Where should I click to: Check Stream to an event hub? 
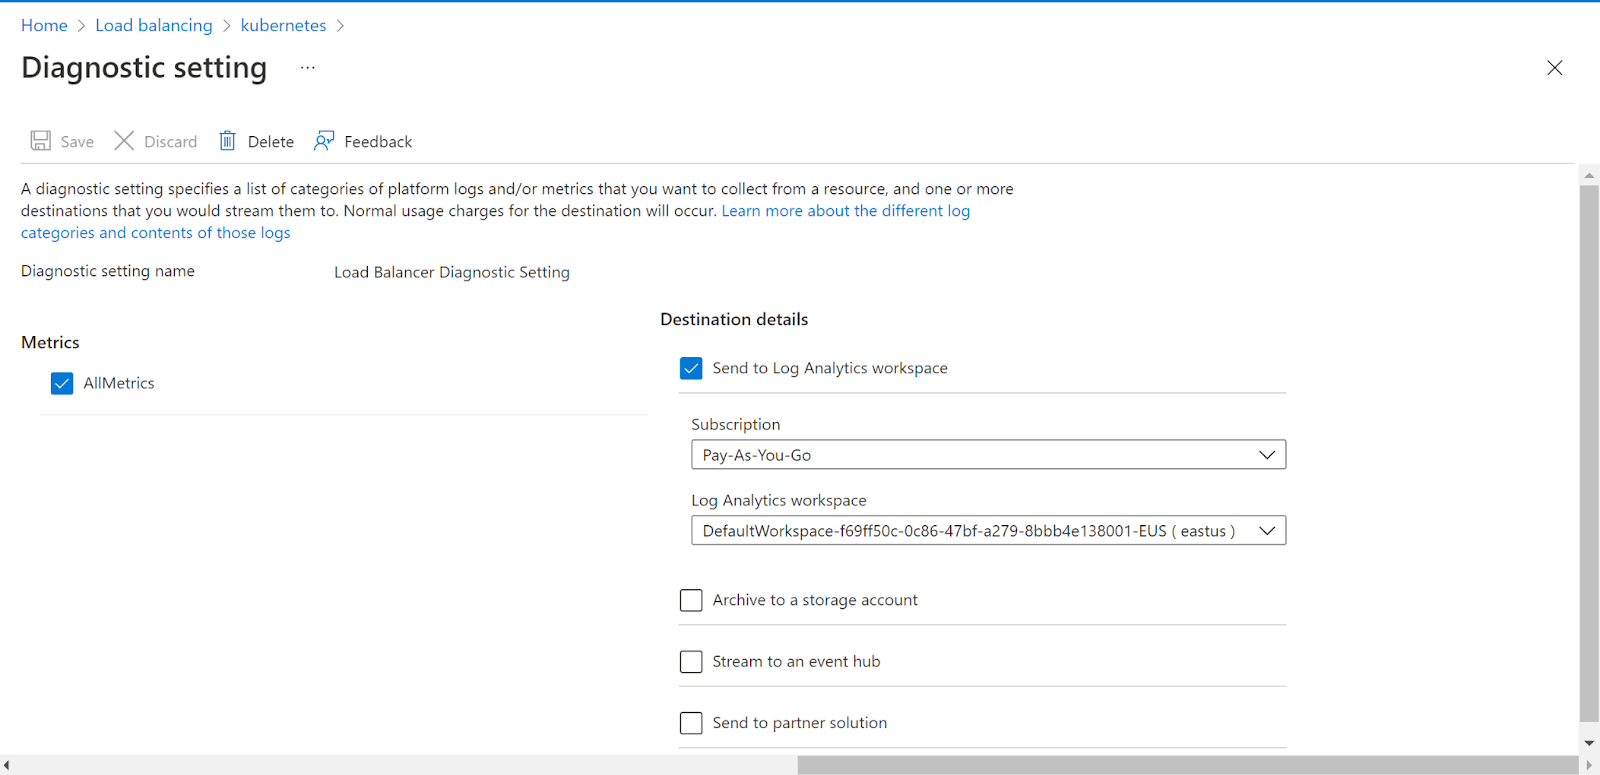[691, 662]
